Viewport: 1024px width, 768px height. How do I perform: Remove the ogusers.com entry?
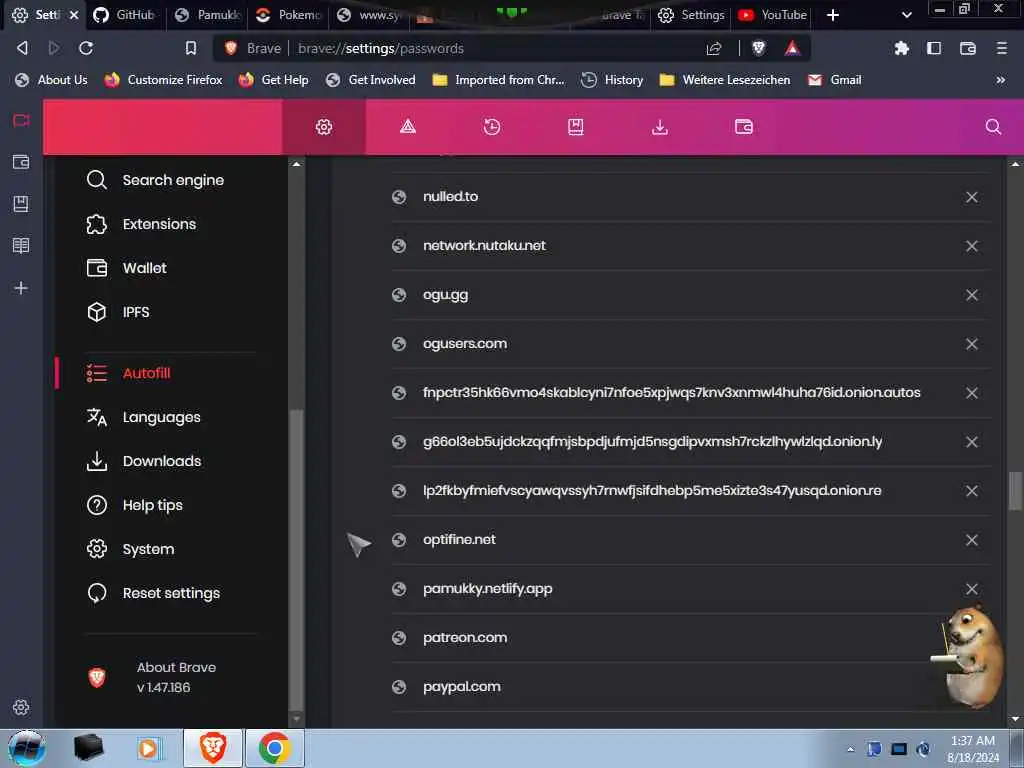[972, 344]
